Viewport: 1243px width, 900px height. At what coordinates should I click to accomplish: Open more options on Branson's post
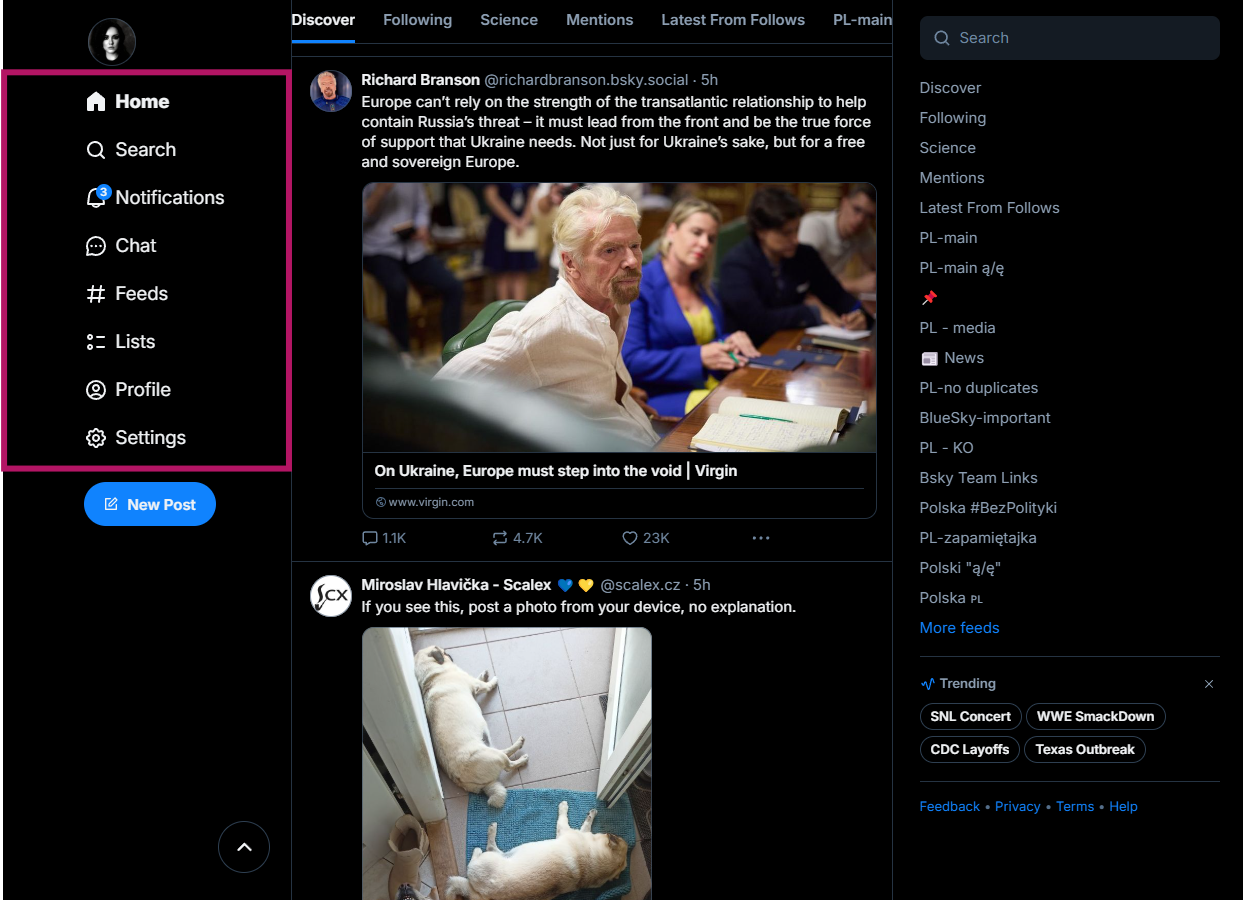click(x=761, y=538)
